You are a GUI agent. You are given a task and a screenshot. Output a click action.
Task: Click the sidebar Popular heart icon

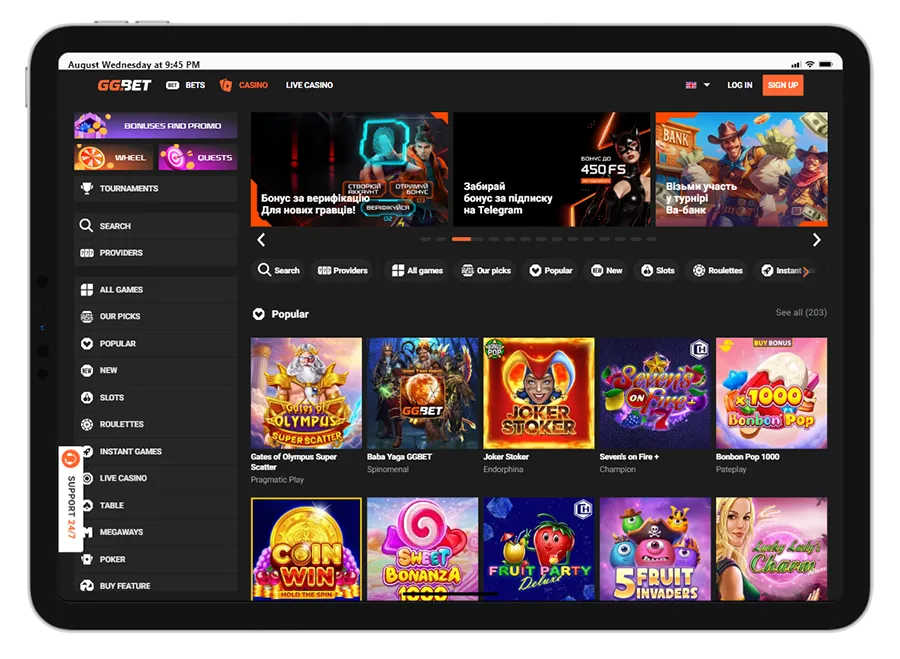coord(87,343)
